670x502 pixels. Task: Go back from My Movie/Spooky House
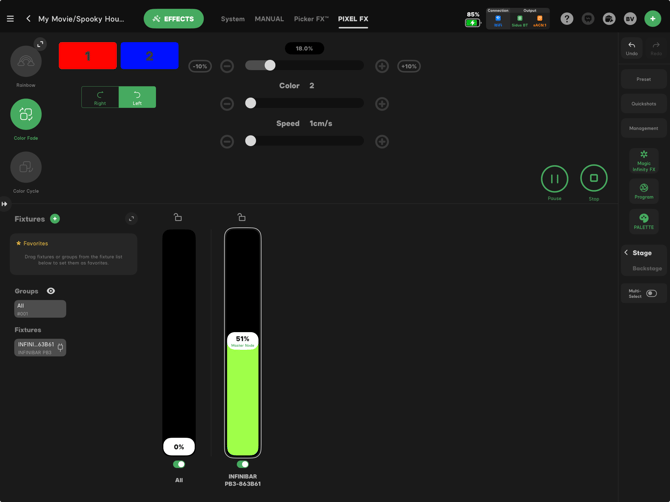[x=28, y=19]
